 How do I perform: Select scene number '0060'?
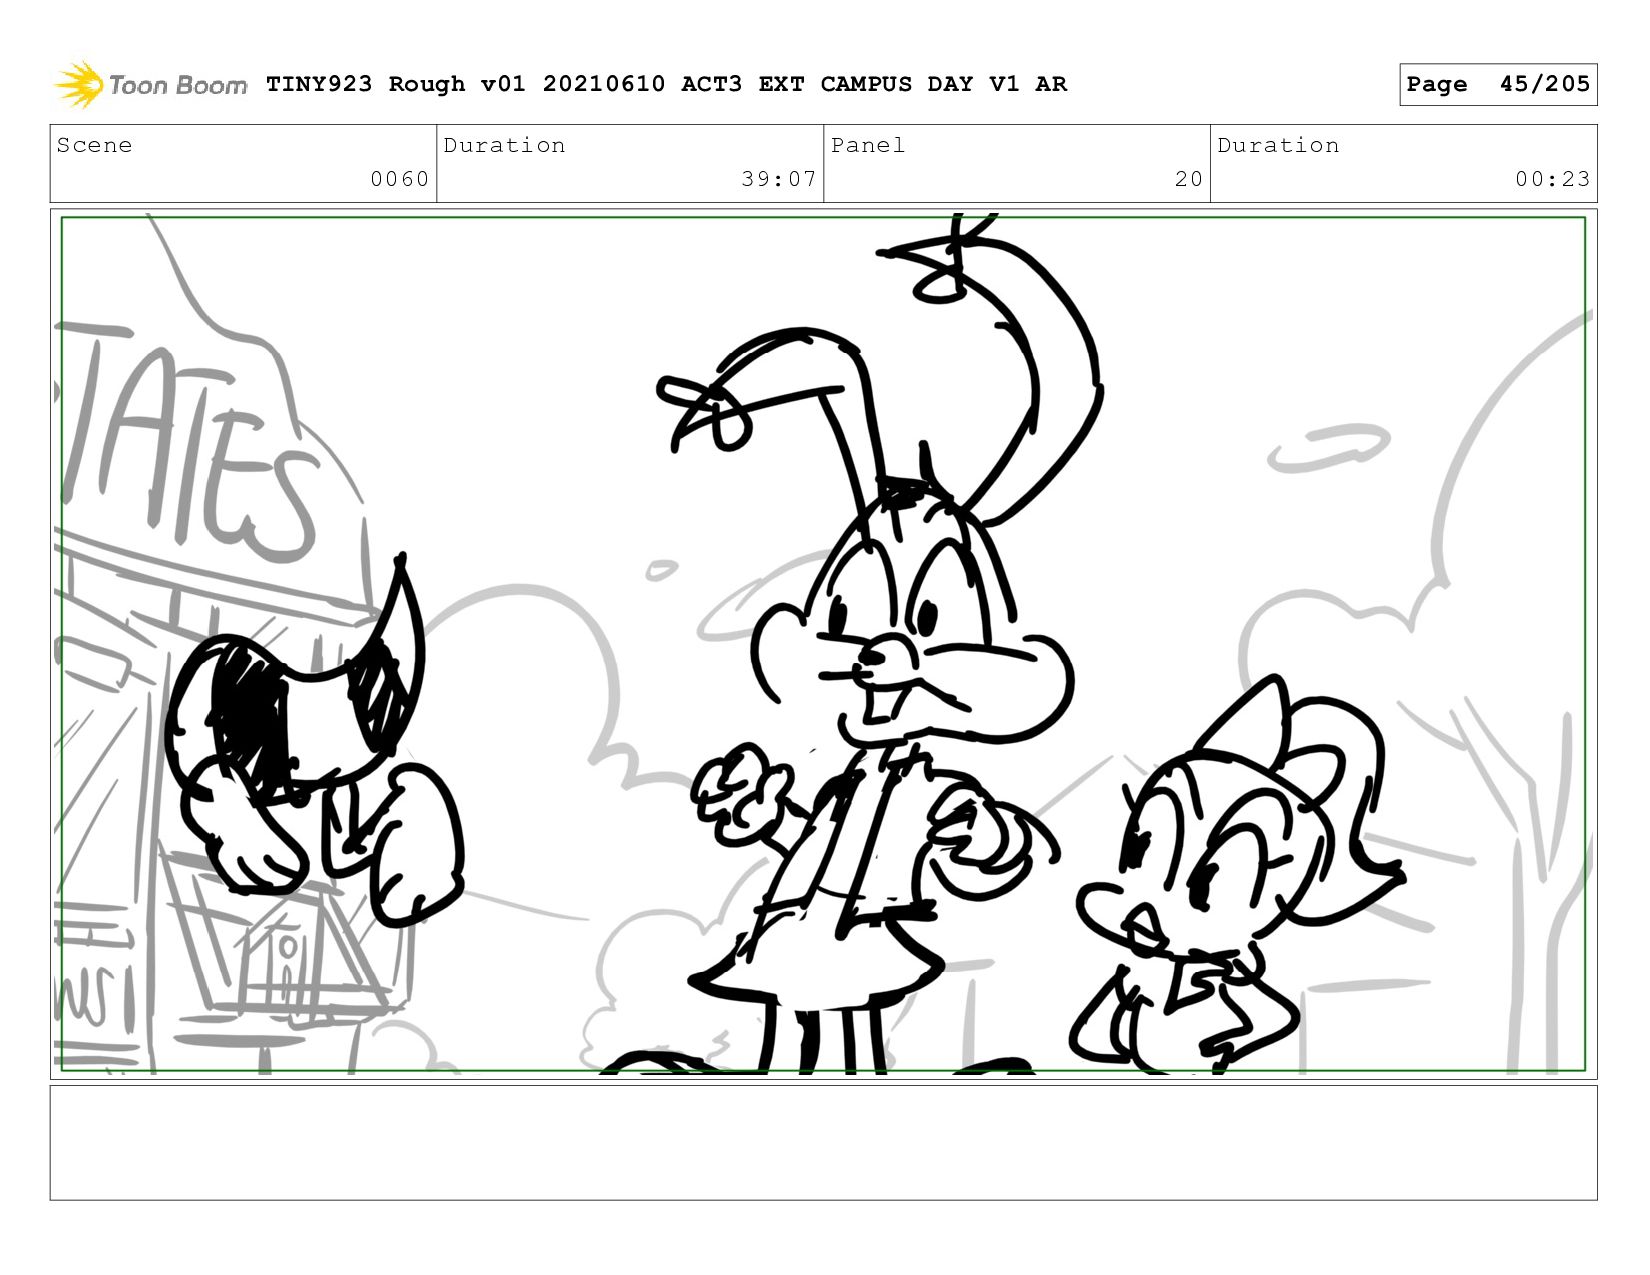[x=399, y=179]
